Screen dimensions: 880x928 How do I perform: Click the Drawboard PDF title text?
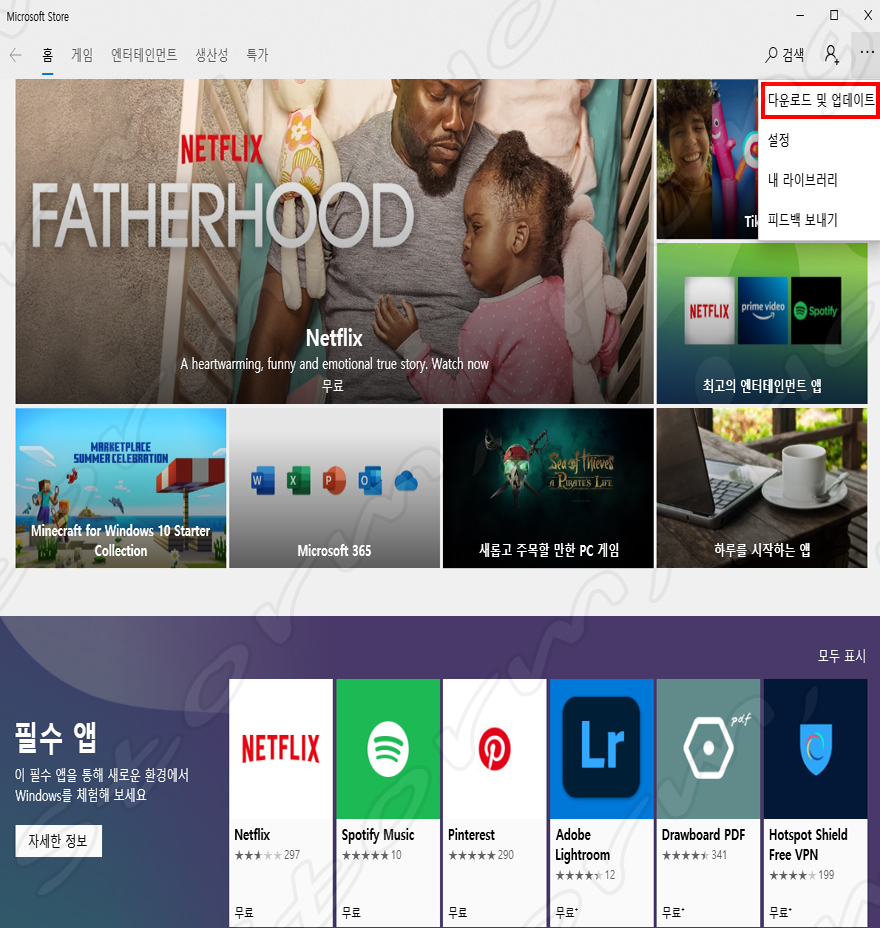tap(703, 835)
